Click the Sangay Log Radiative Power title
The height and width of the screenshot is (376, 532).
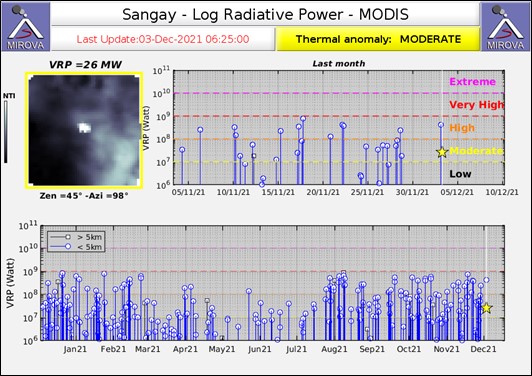tap(265, 15)
